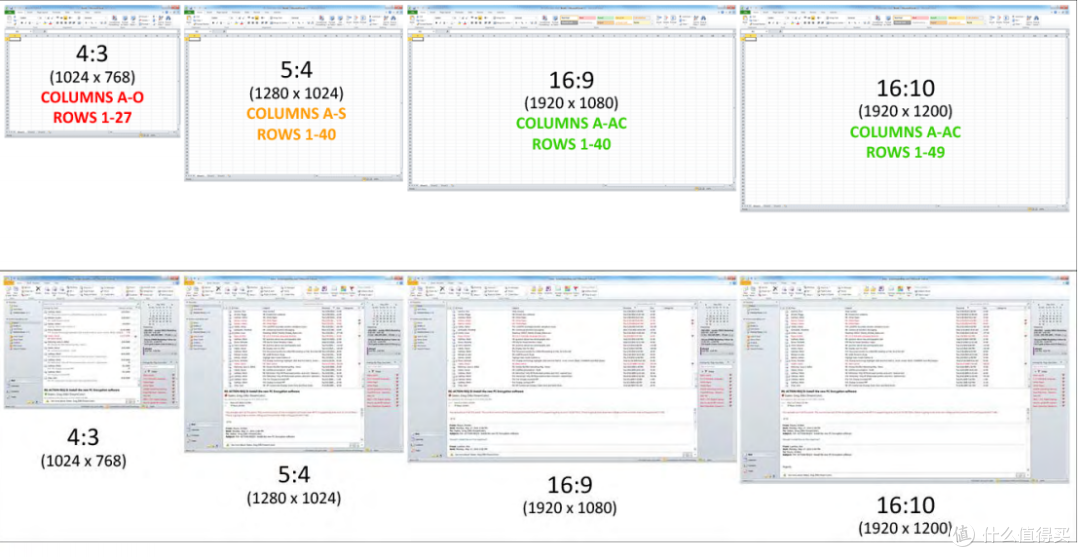Click the Delete X icon in 16:10 Outlook ribbon
This screenshot has height=557, width=1080.
[774, 290]
